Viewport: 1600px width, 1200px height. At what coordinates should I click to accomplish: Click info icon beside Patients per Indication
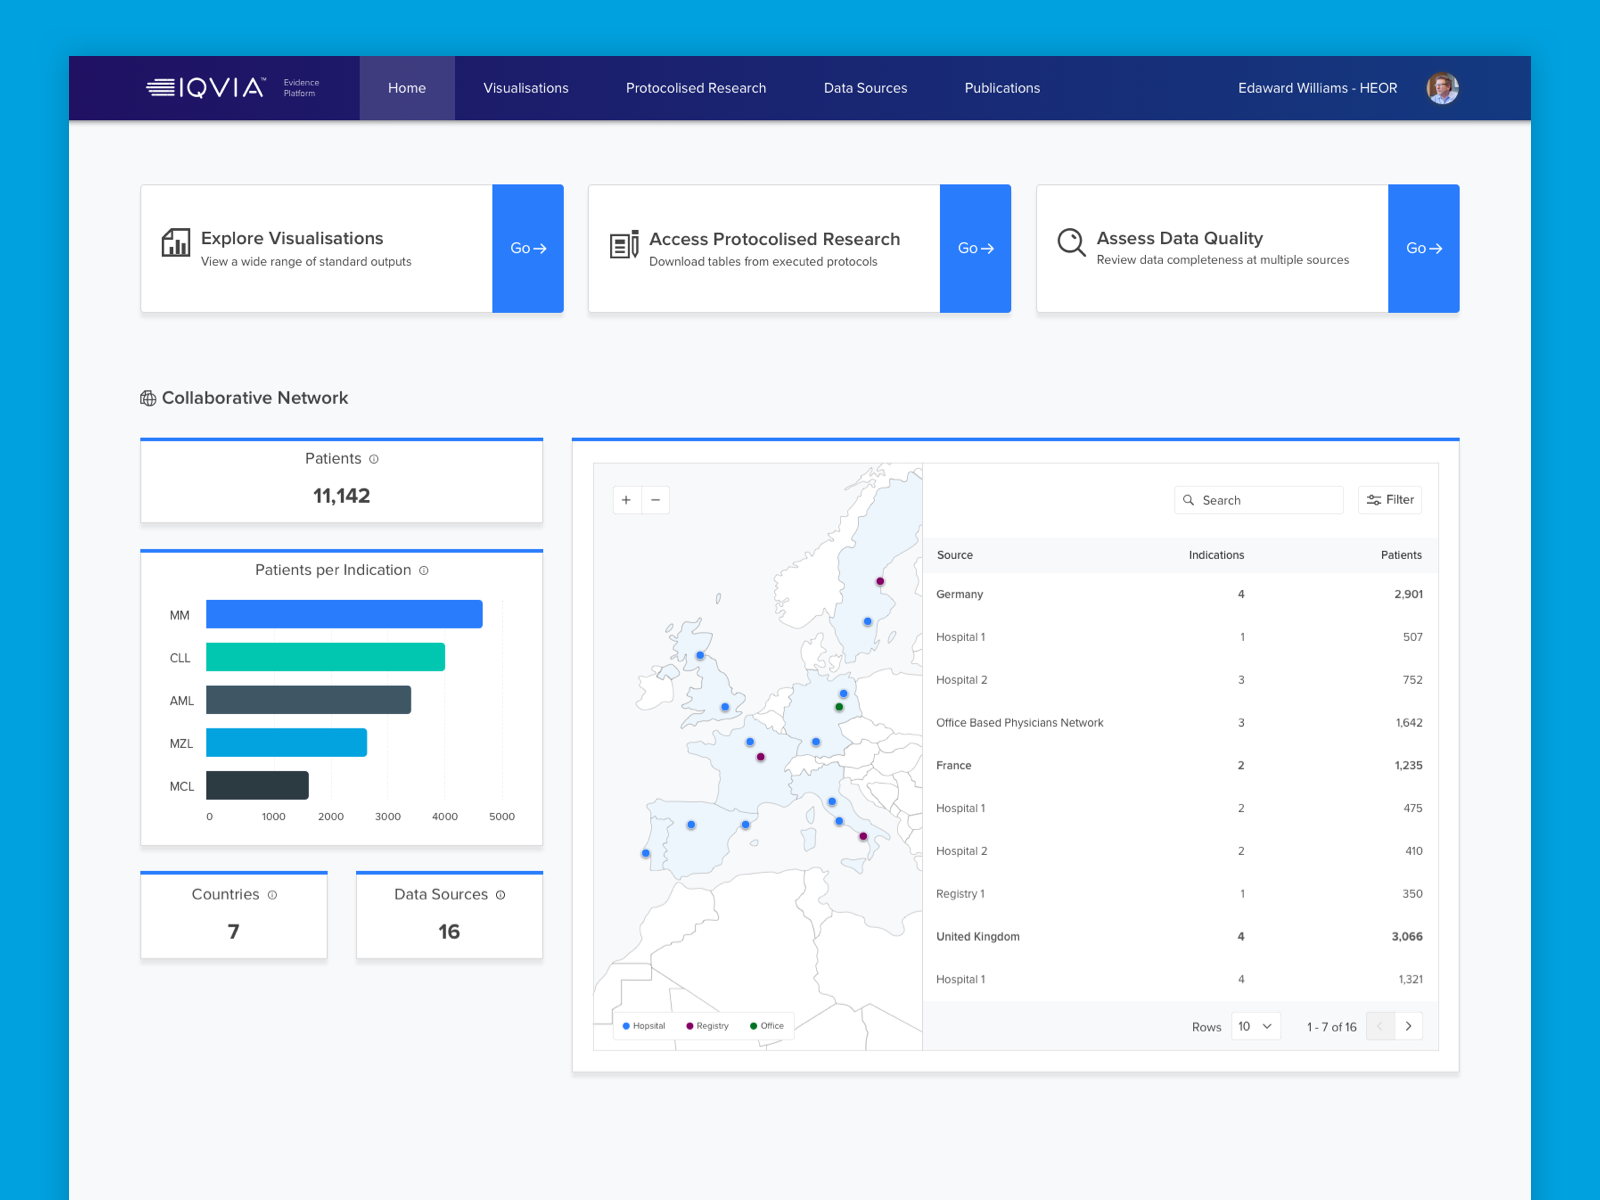coord(424,571)
